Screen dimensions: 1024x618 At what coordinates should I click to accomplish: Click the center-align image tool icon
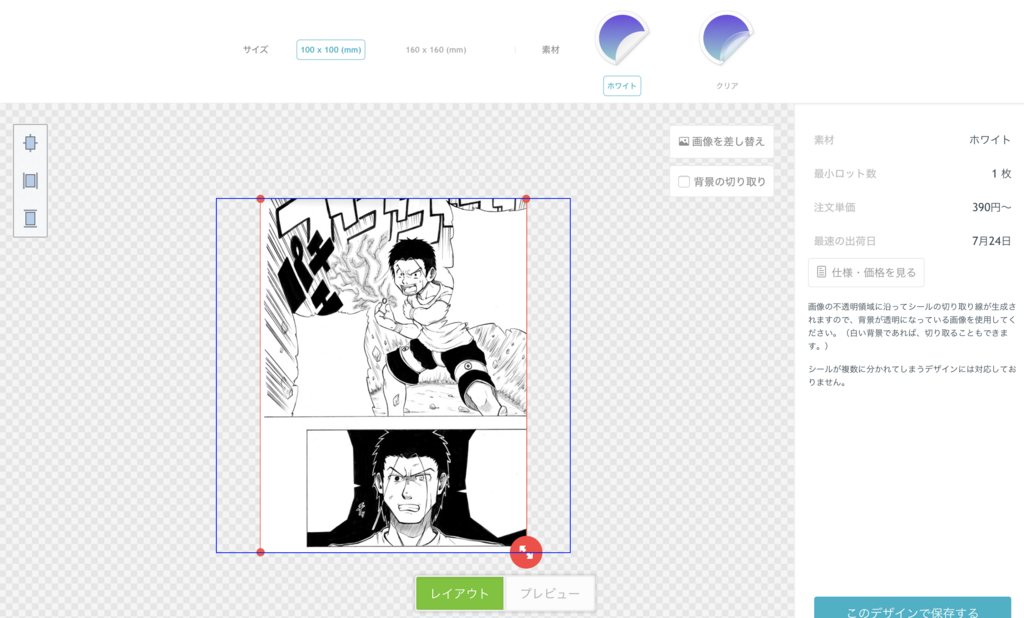click(30, 143)
